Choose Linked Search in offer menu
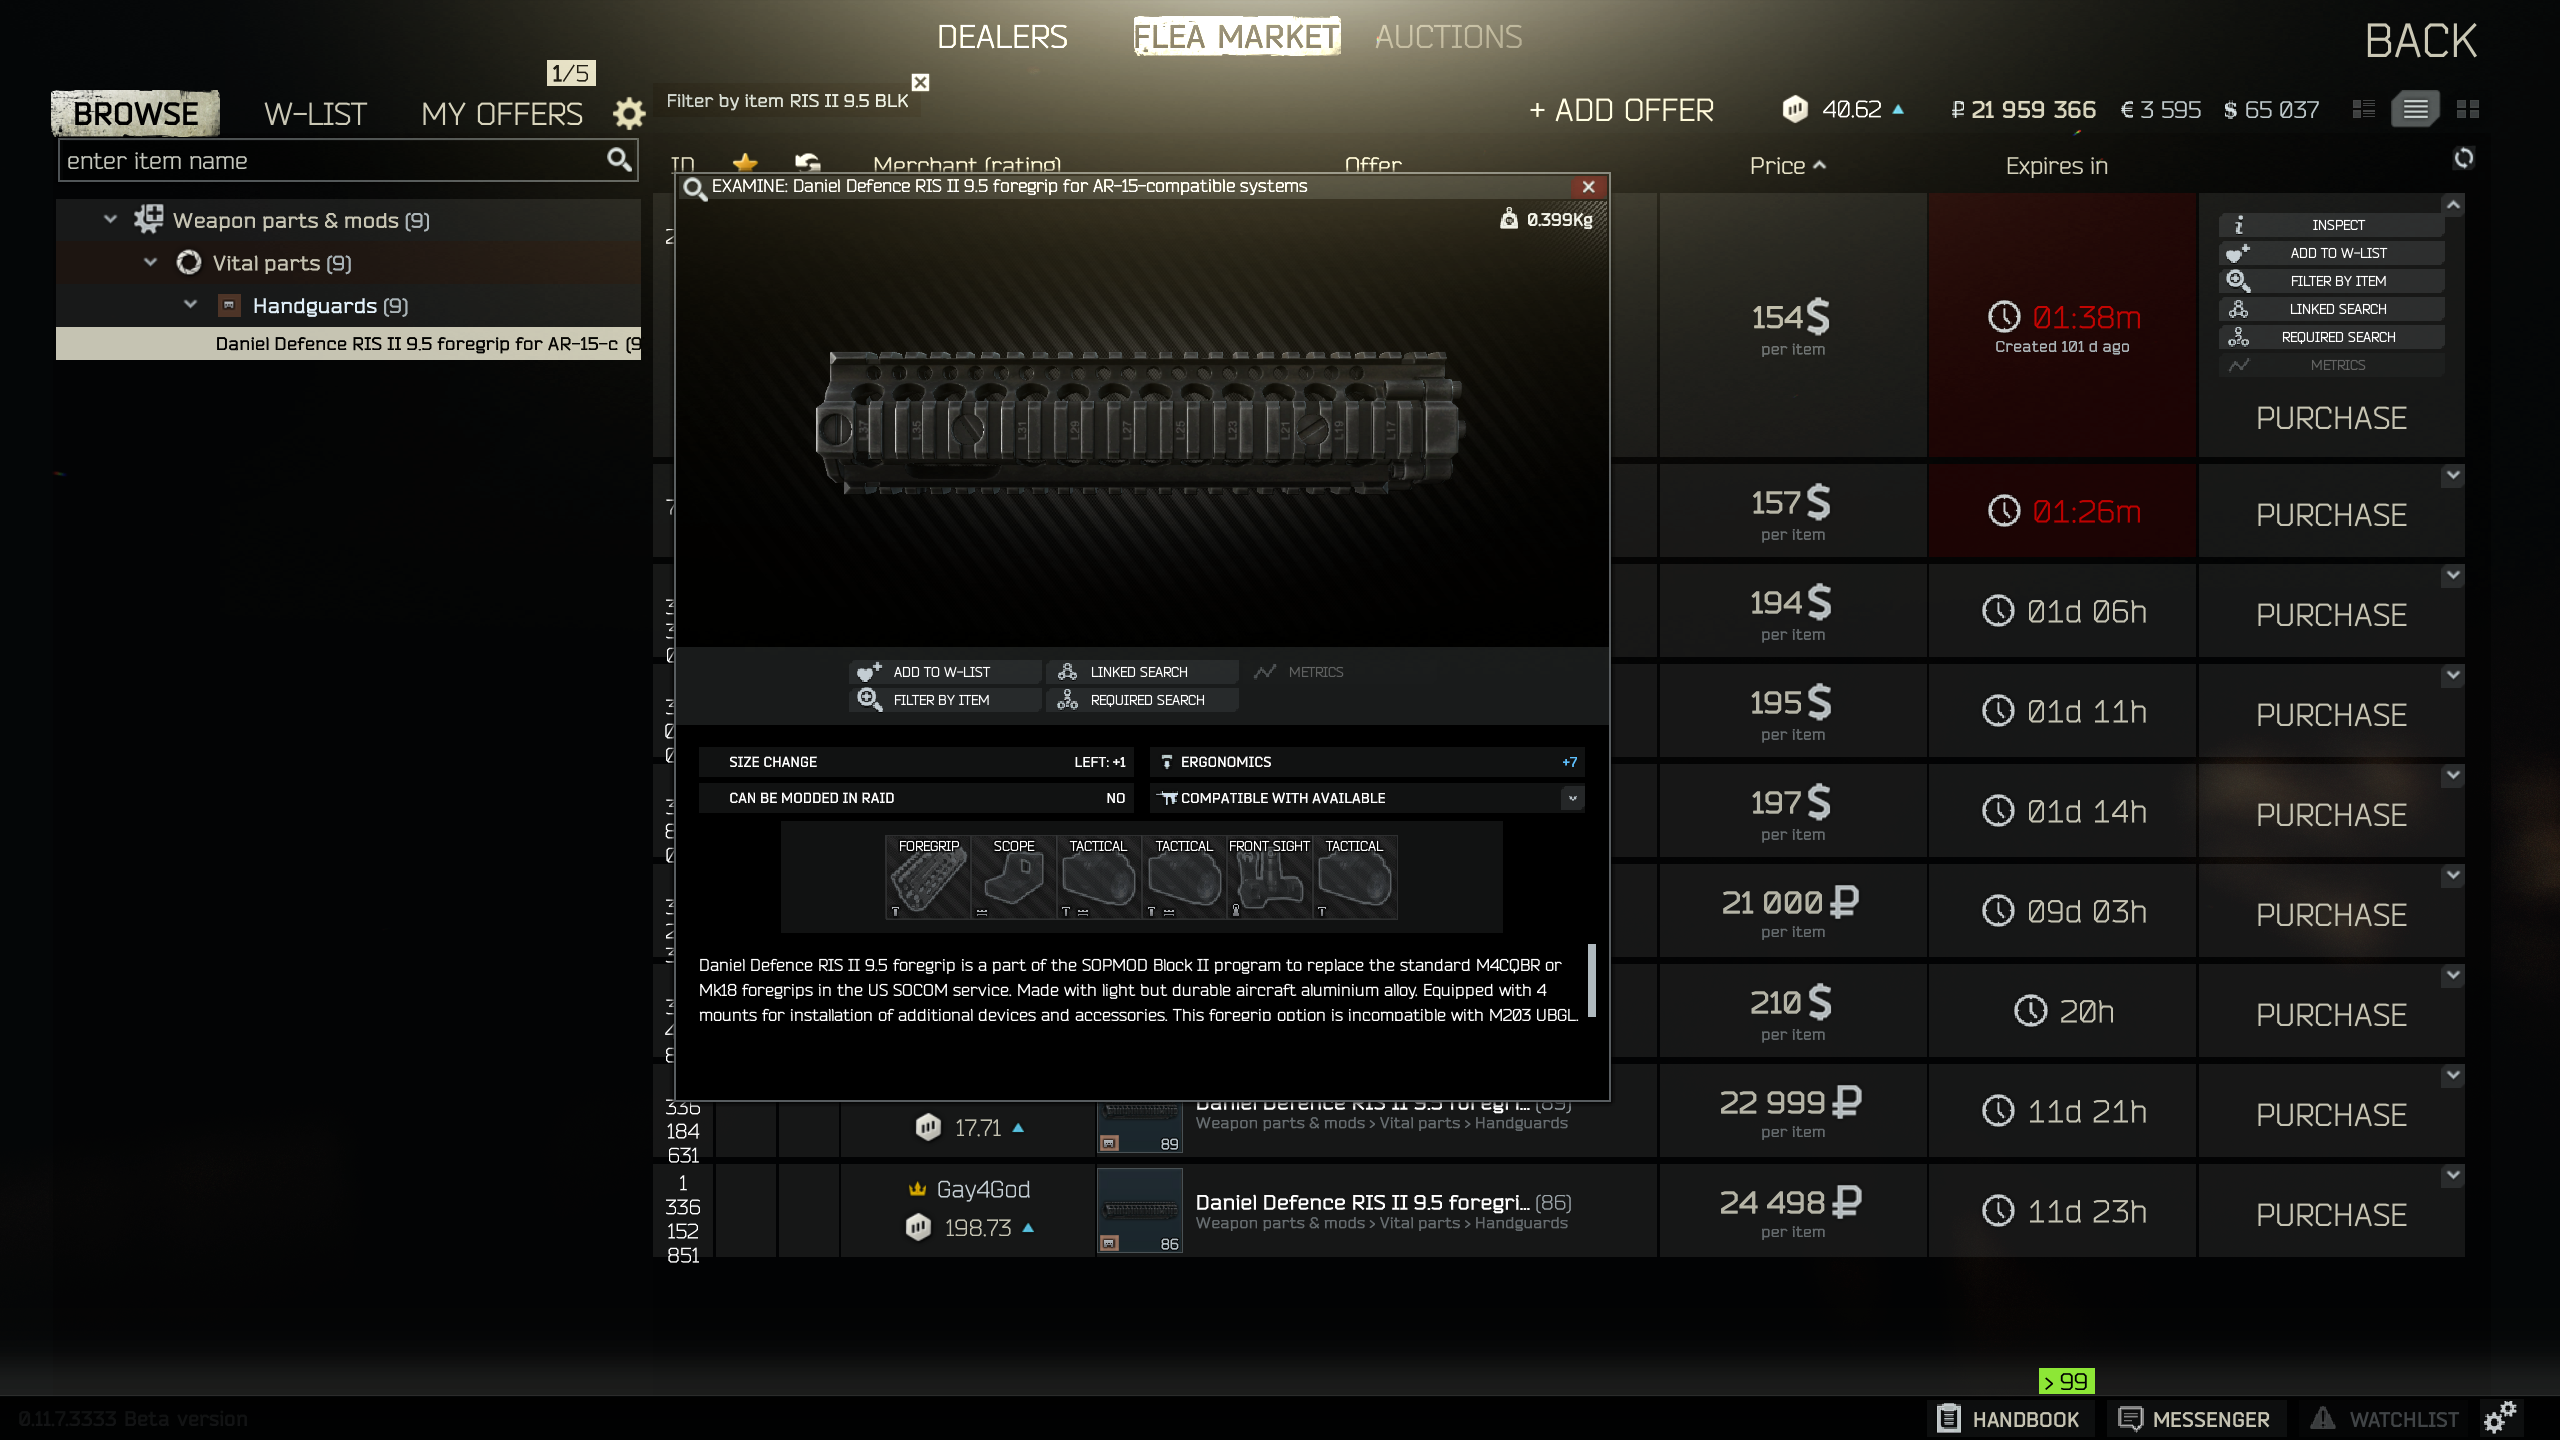 (2332, 309)
